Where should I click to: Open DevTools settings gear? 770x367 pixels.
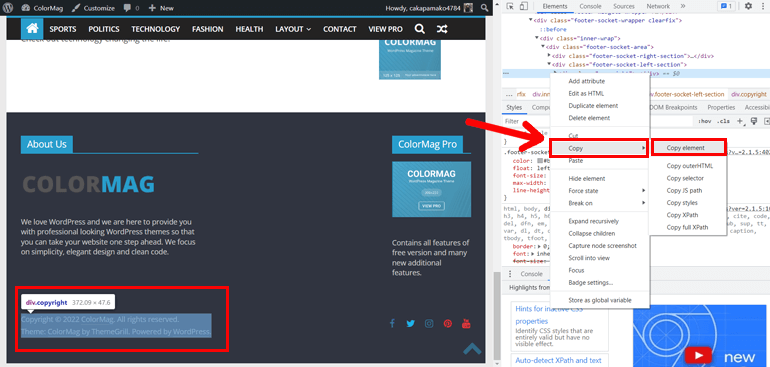748,6
